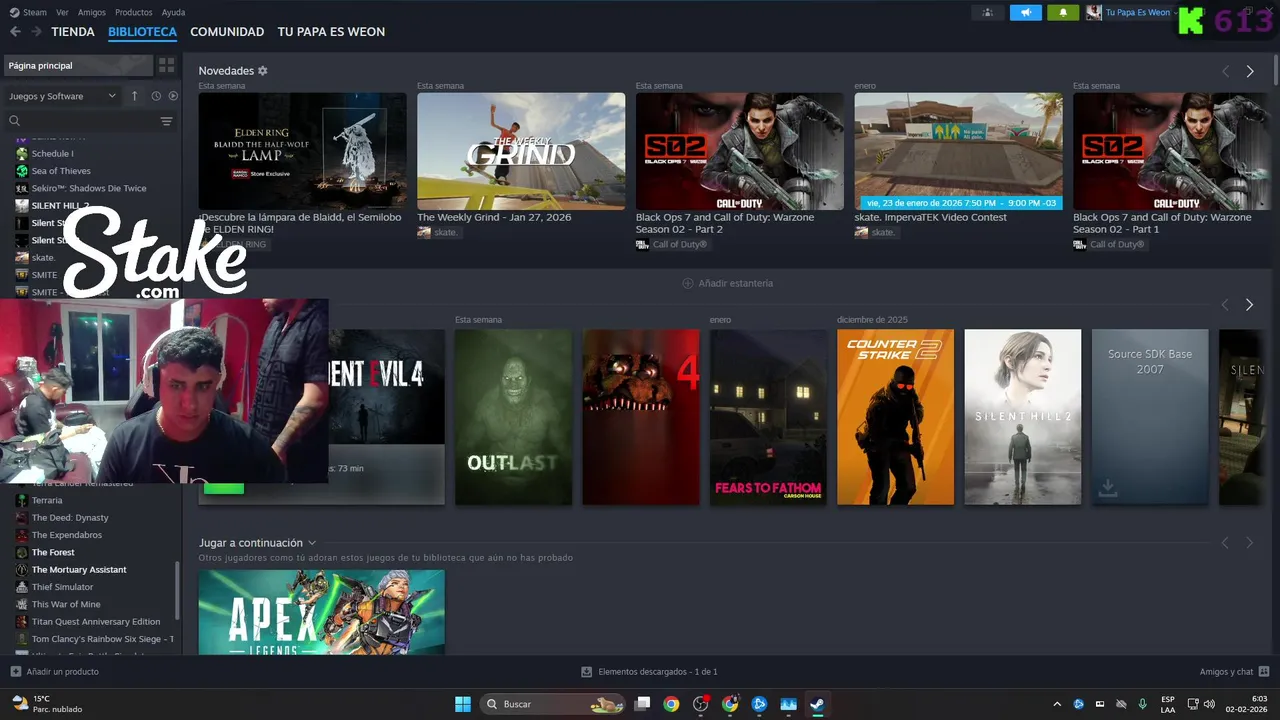
Task: Open the TU PAPA ES WEON profile tab
Action: [331, 32]
